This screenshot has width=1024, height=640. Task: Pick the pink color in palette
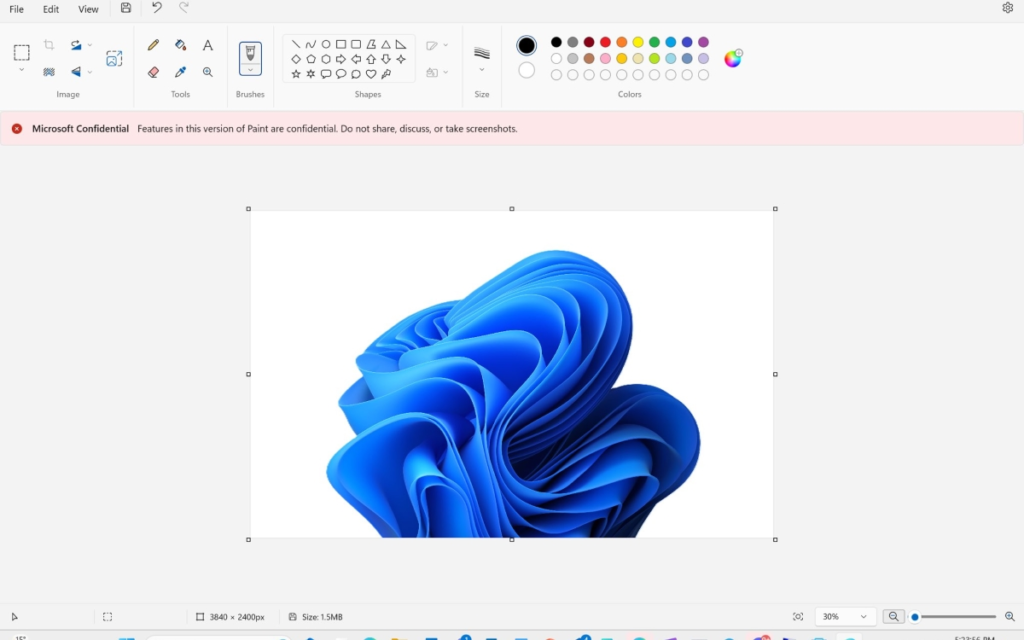pyautogui.click(x=605, y=58)
